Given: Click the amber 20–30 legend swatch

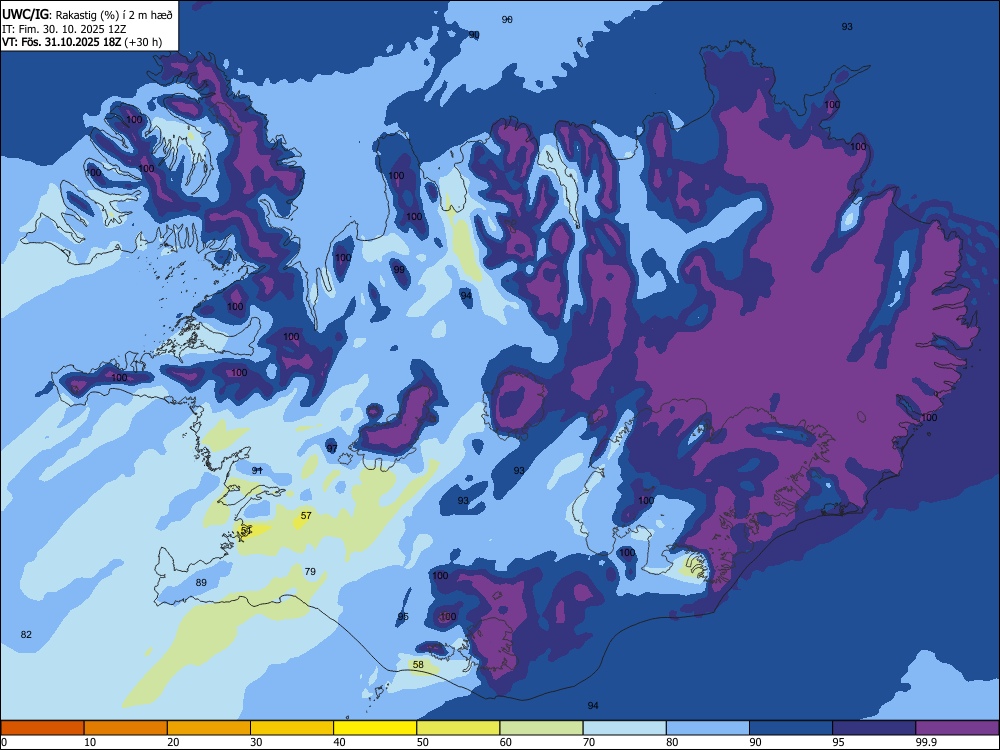Looking at the screenshot, I should [x=209, y=728].
